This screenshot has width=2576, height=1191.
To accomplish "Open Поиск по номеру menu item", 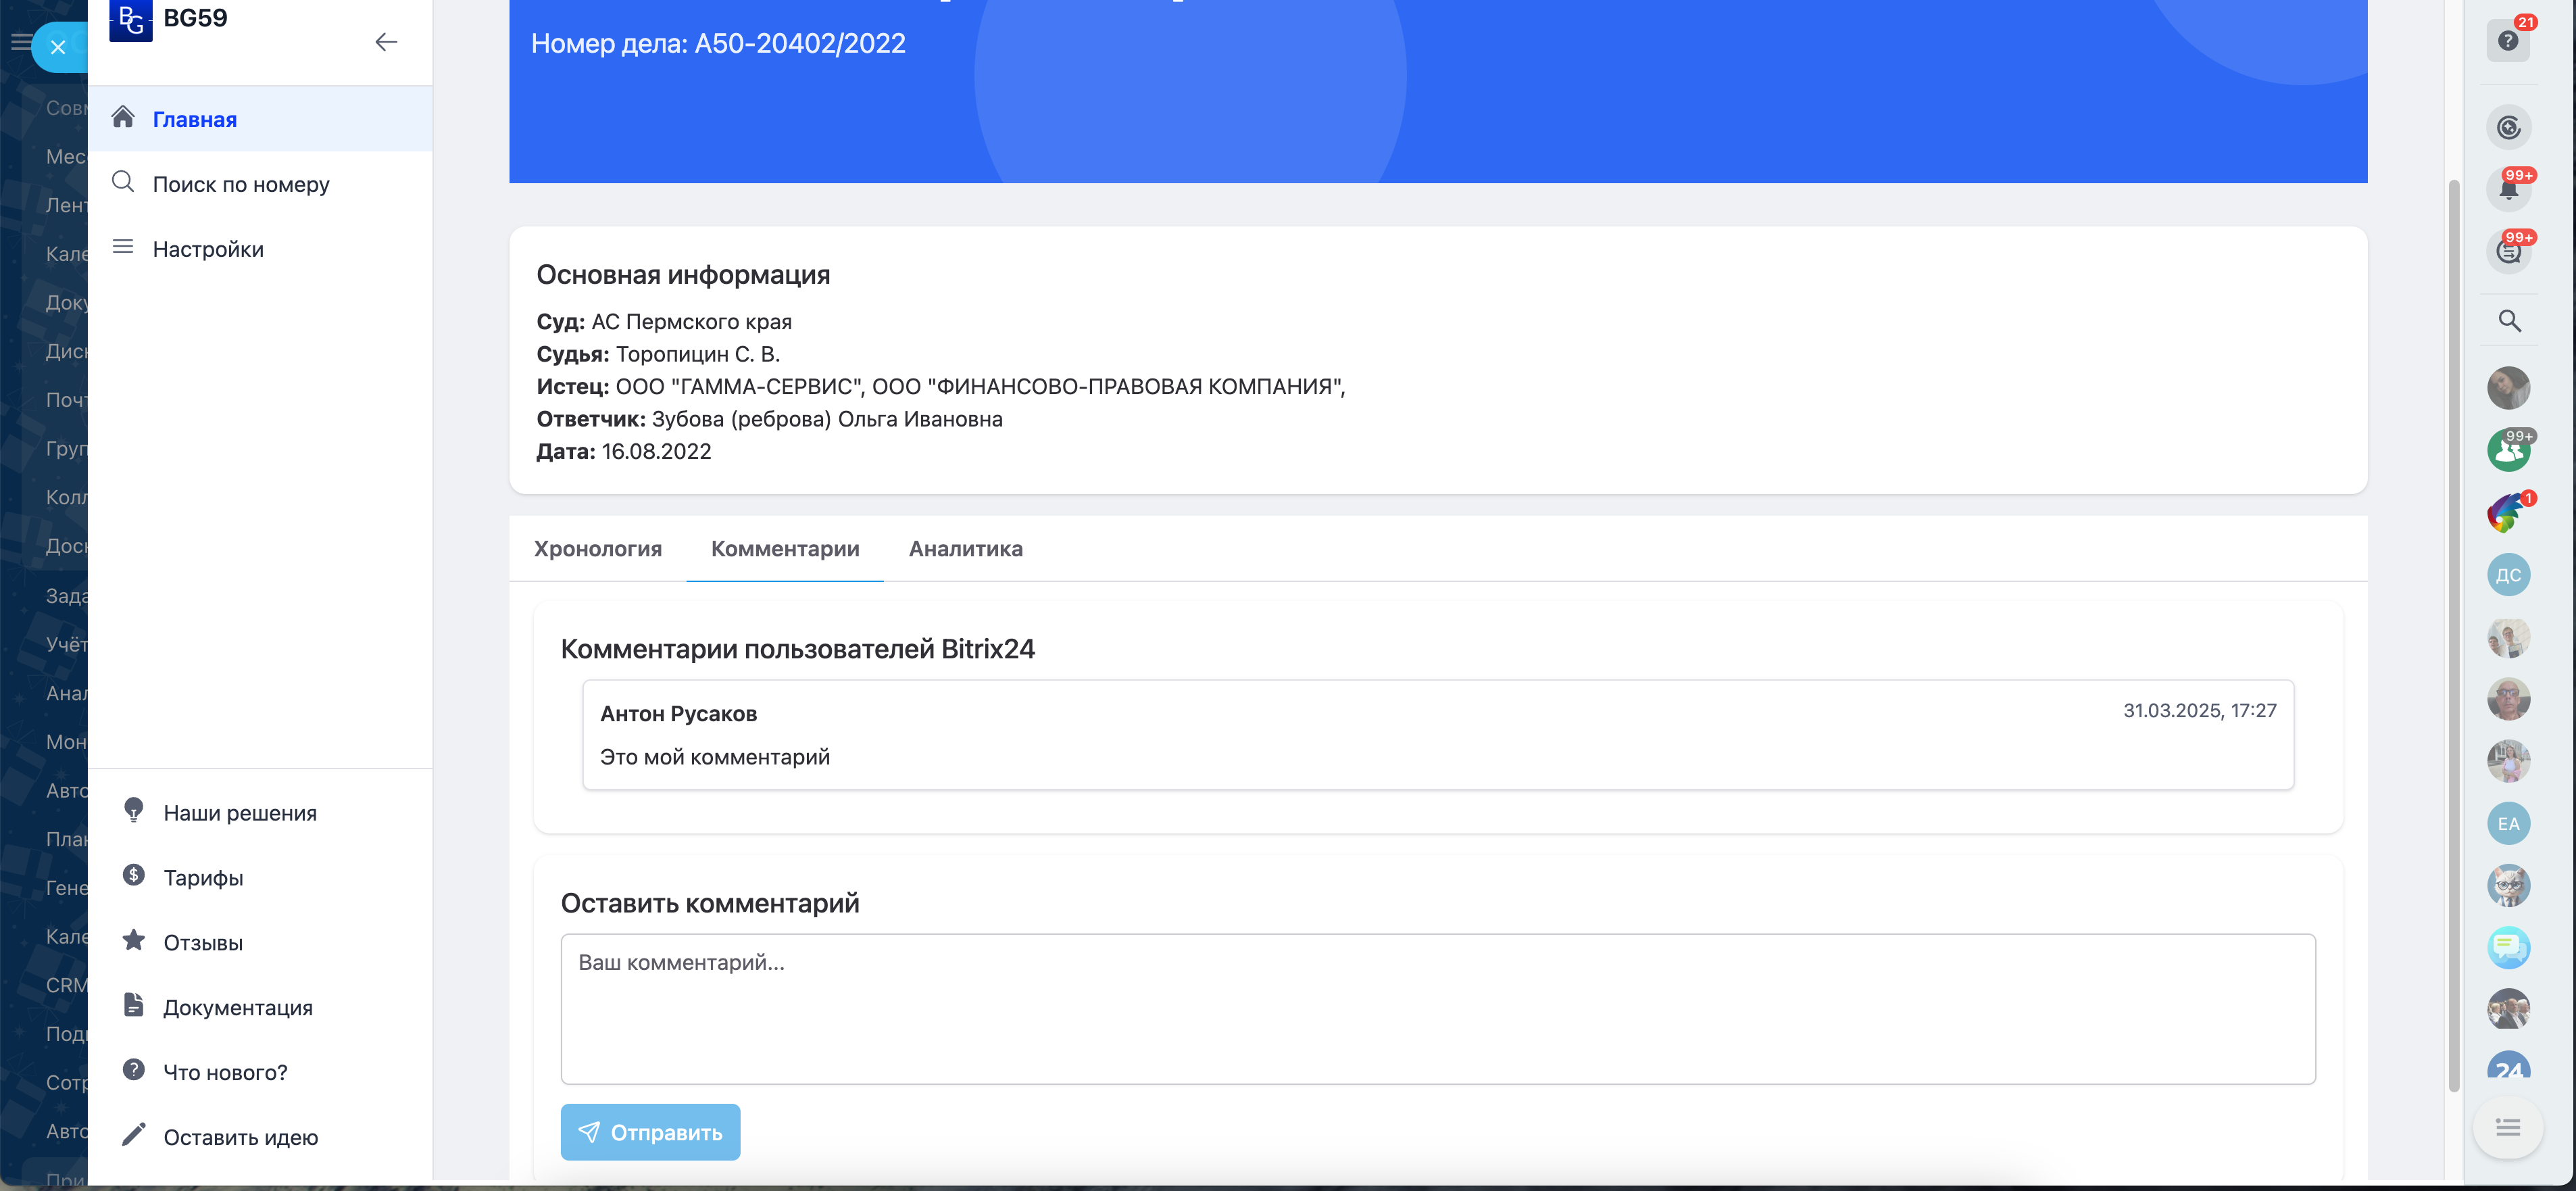I will 240,185.
